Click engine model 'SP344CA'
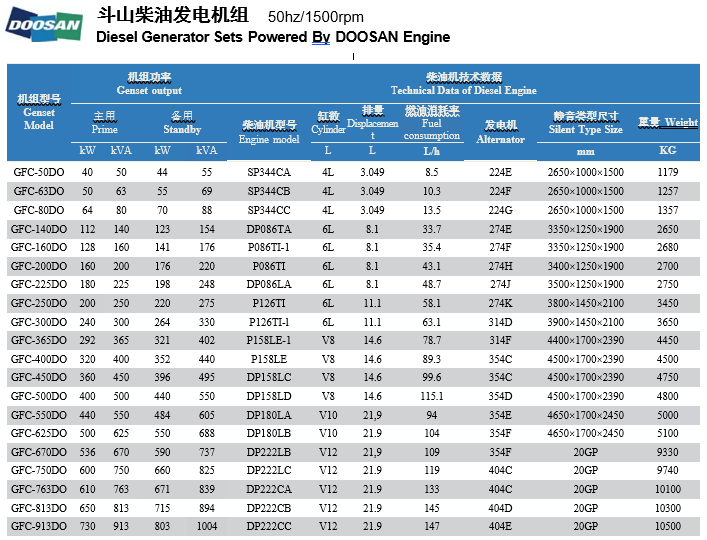This screenshot has width=707, height=540. point(269,172)
